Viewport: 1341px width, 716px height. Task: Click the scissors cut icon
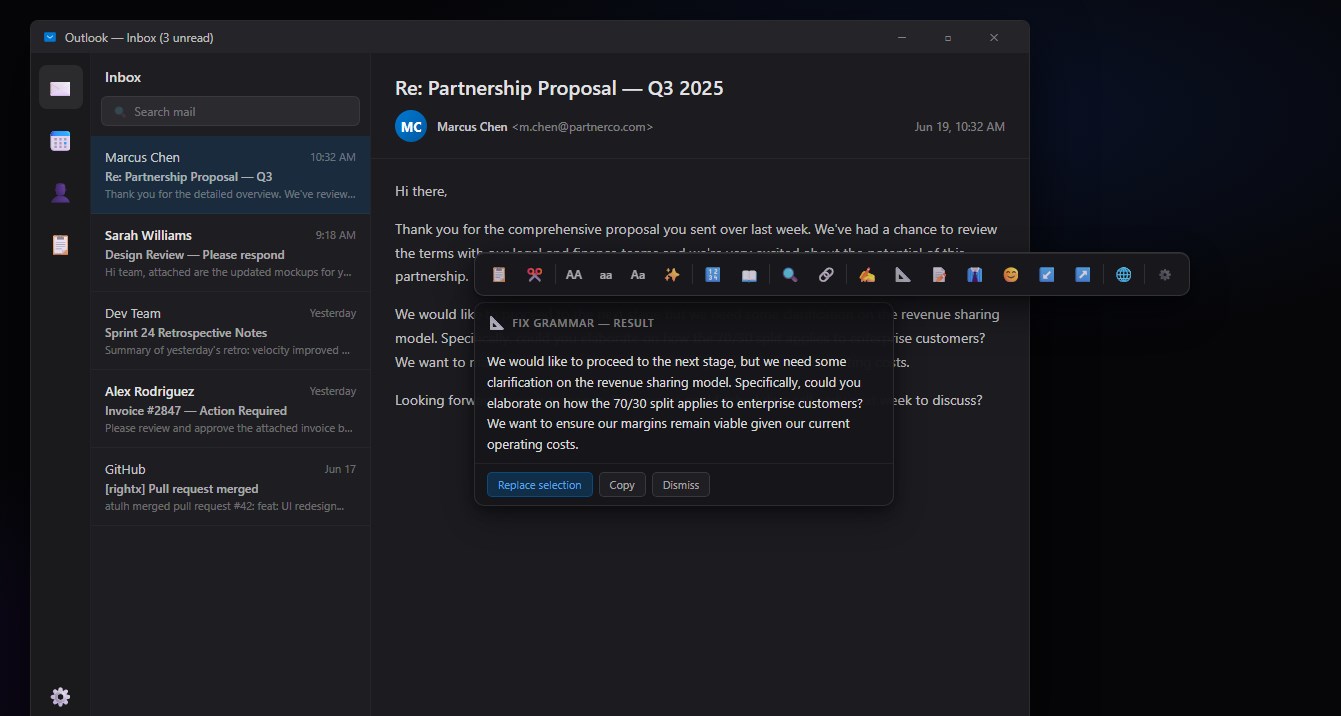coord(535,274)
